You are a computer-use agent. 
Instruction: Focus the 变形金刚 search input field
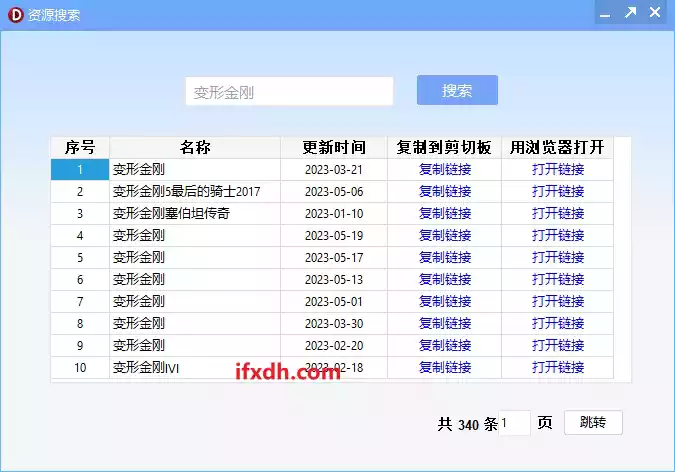289,91
